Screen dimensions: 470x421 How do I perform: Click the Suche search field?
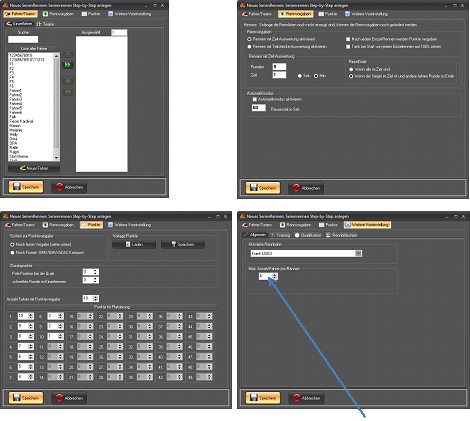point(23,39)
